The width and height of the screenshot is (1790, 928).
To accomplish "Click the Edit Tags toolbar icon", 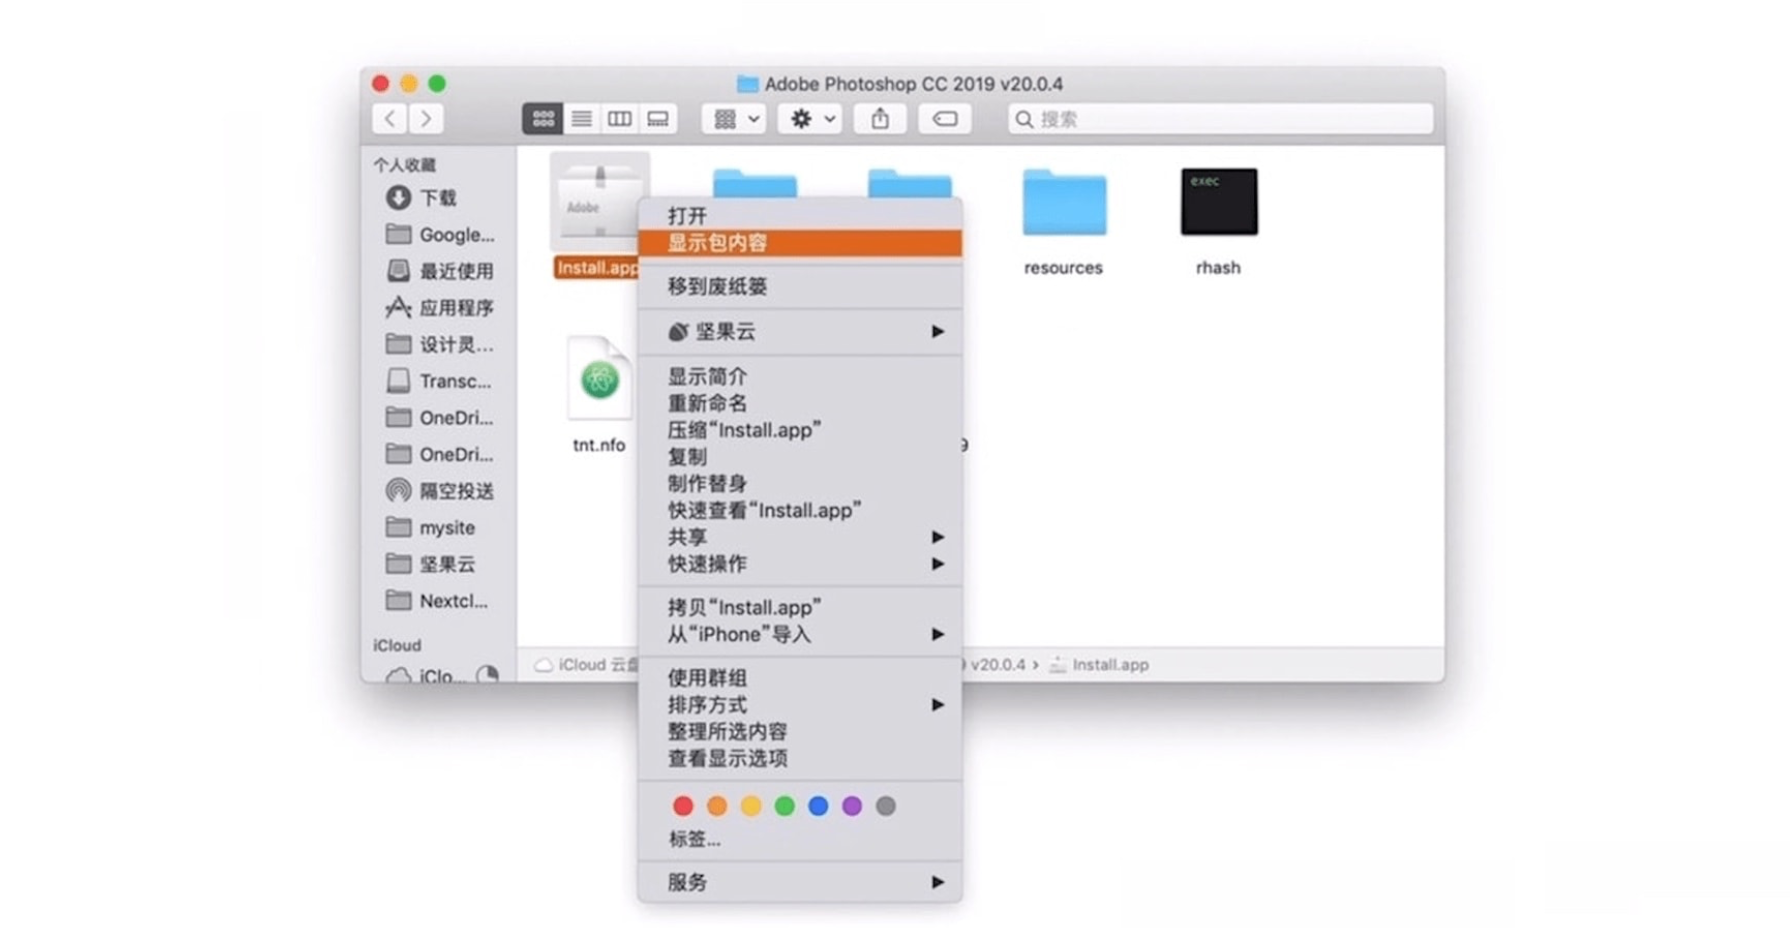I will [944, 119].
